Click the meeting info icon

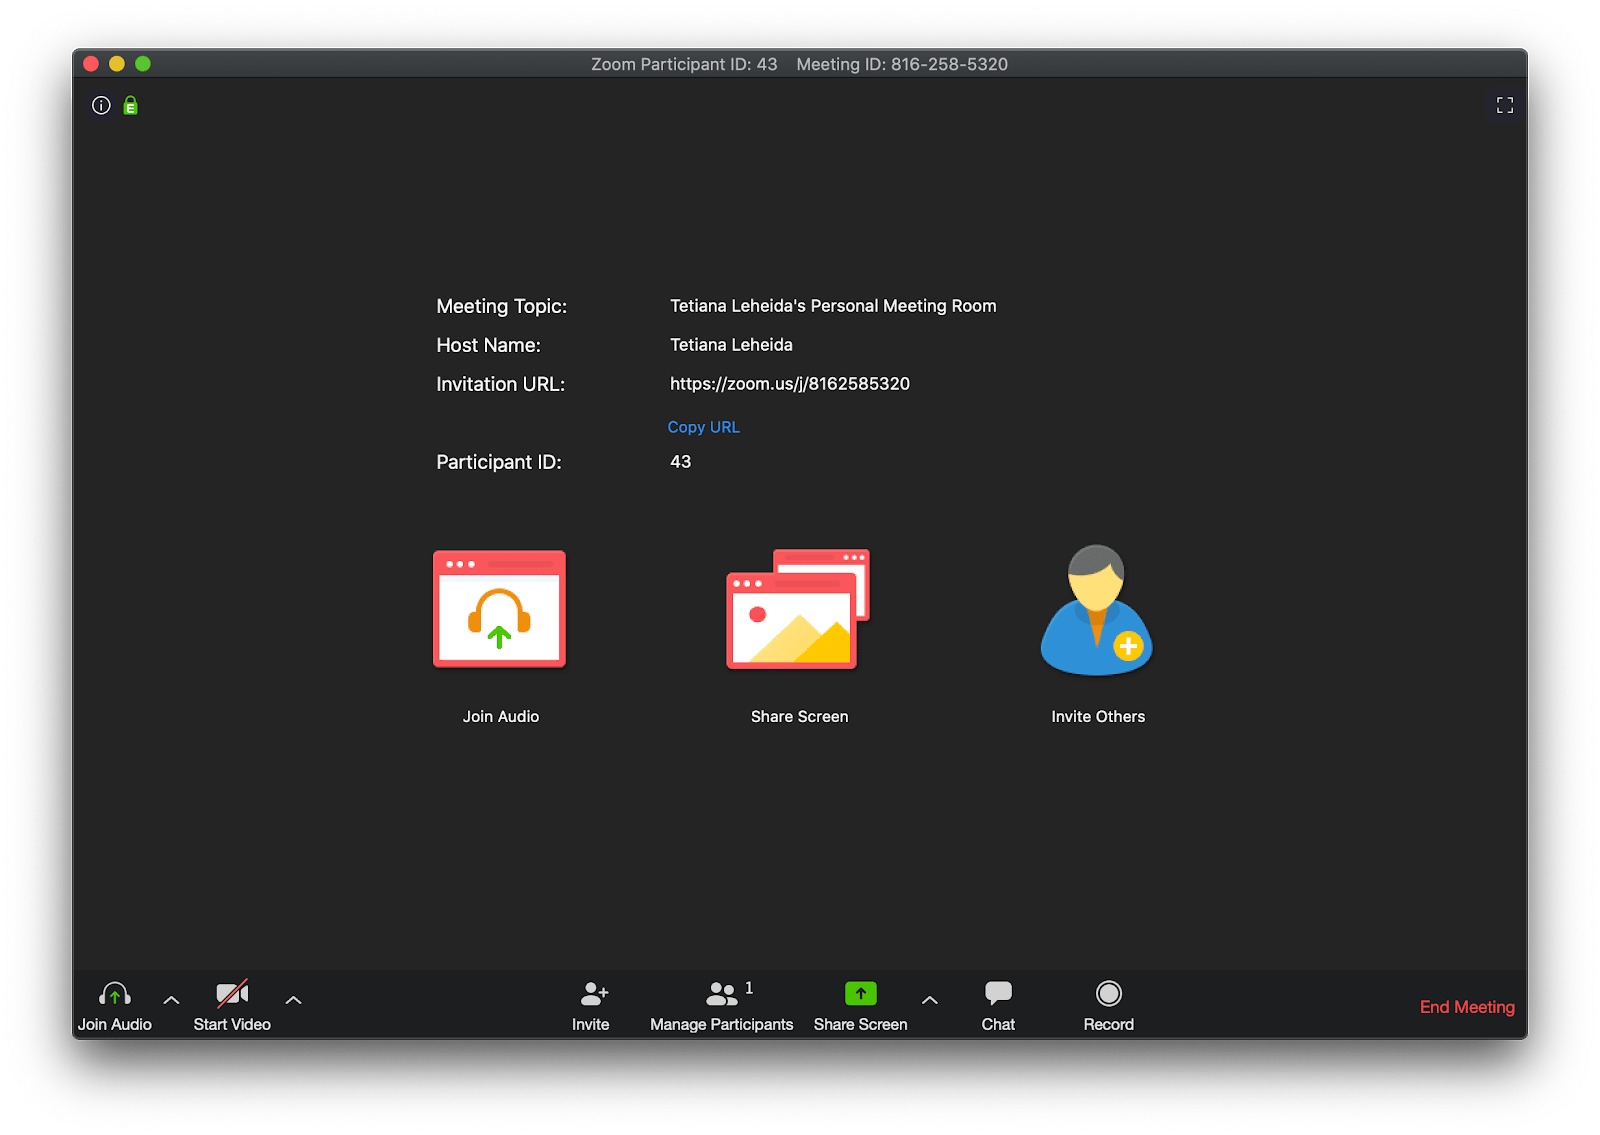(x=101, y=105)
